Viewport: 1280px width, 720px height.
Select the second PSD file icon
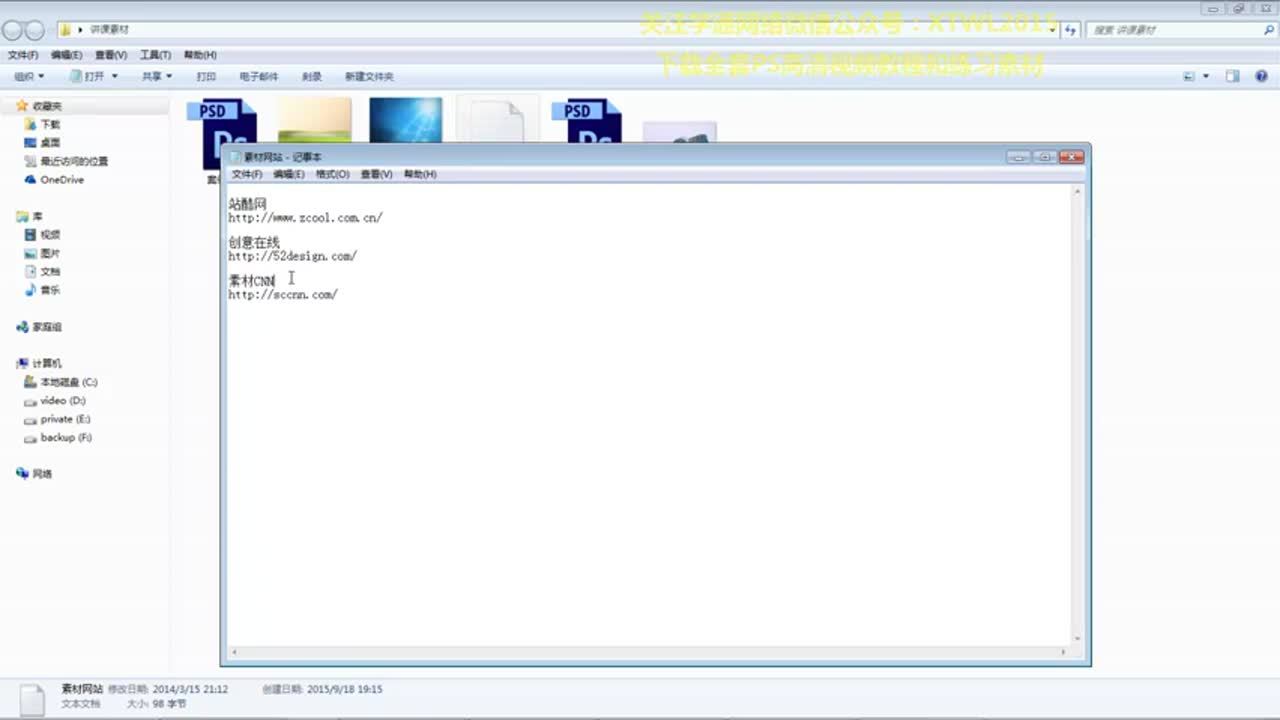587,120
